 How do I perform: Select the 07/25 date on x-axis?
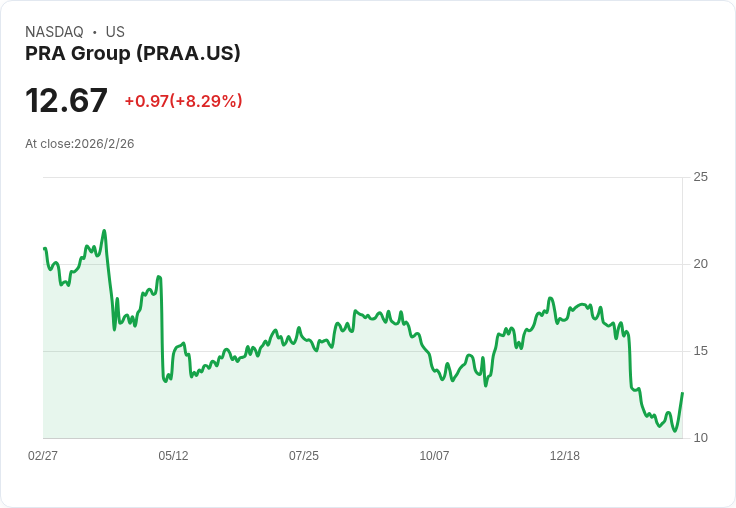click(304, 456)
